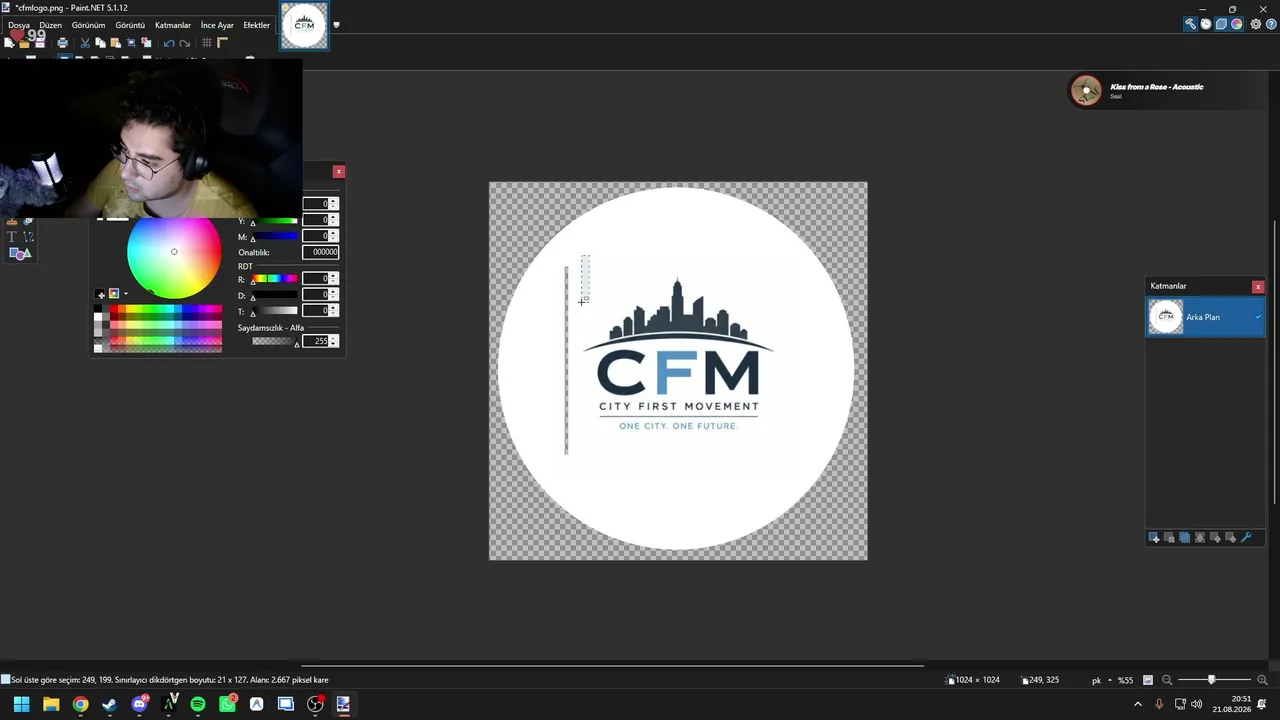This screenshot has width=1280, height=720.
Task: Click the Print toolbar icon
Action: pos(62,43)
